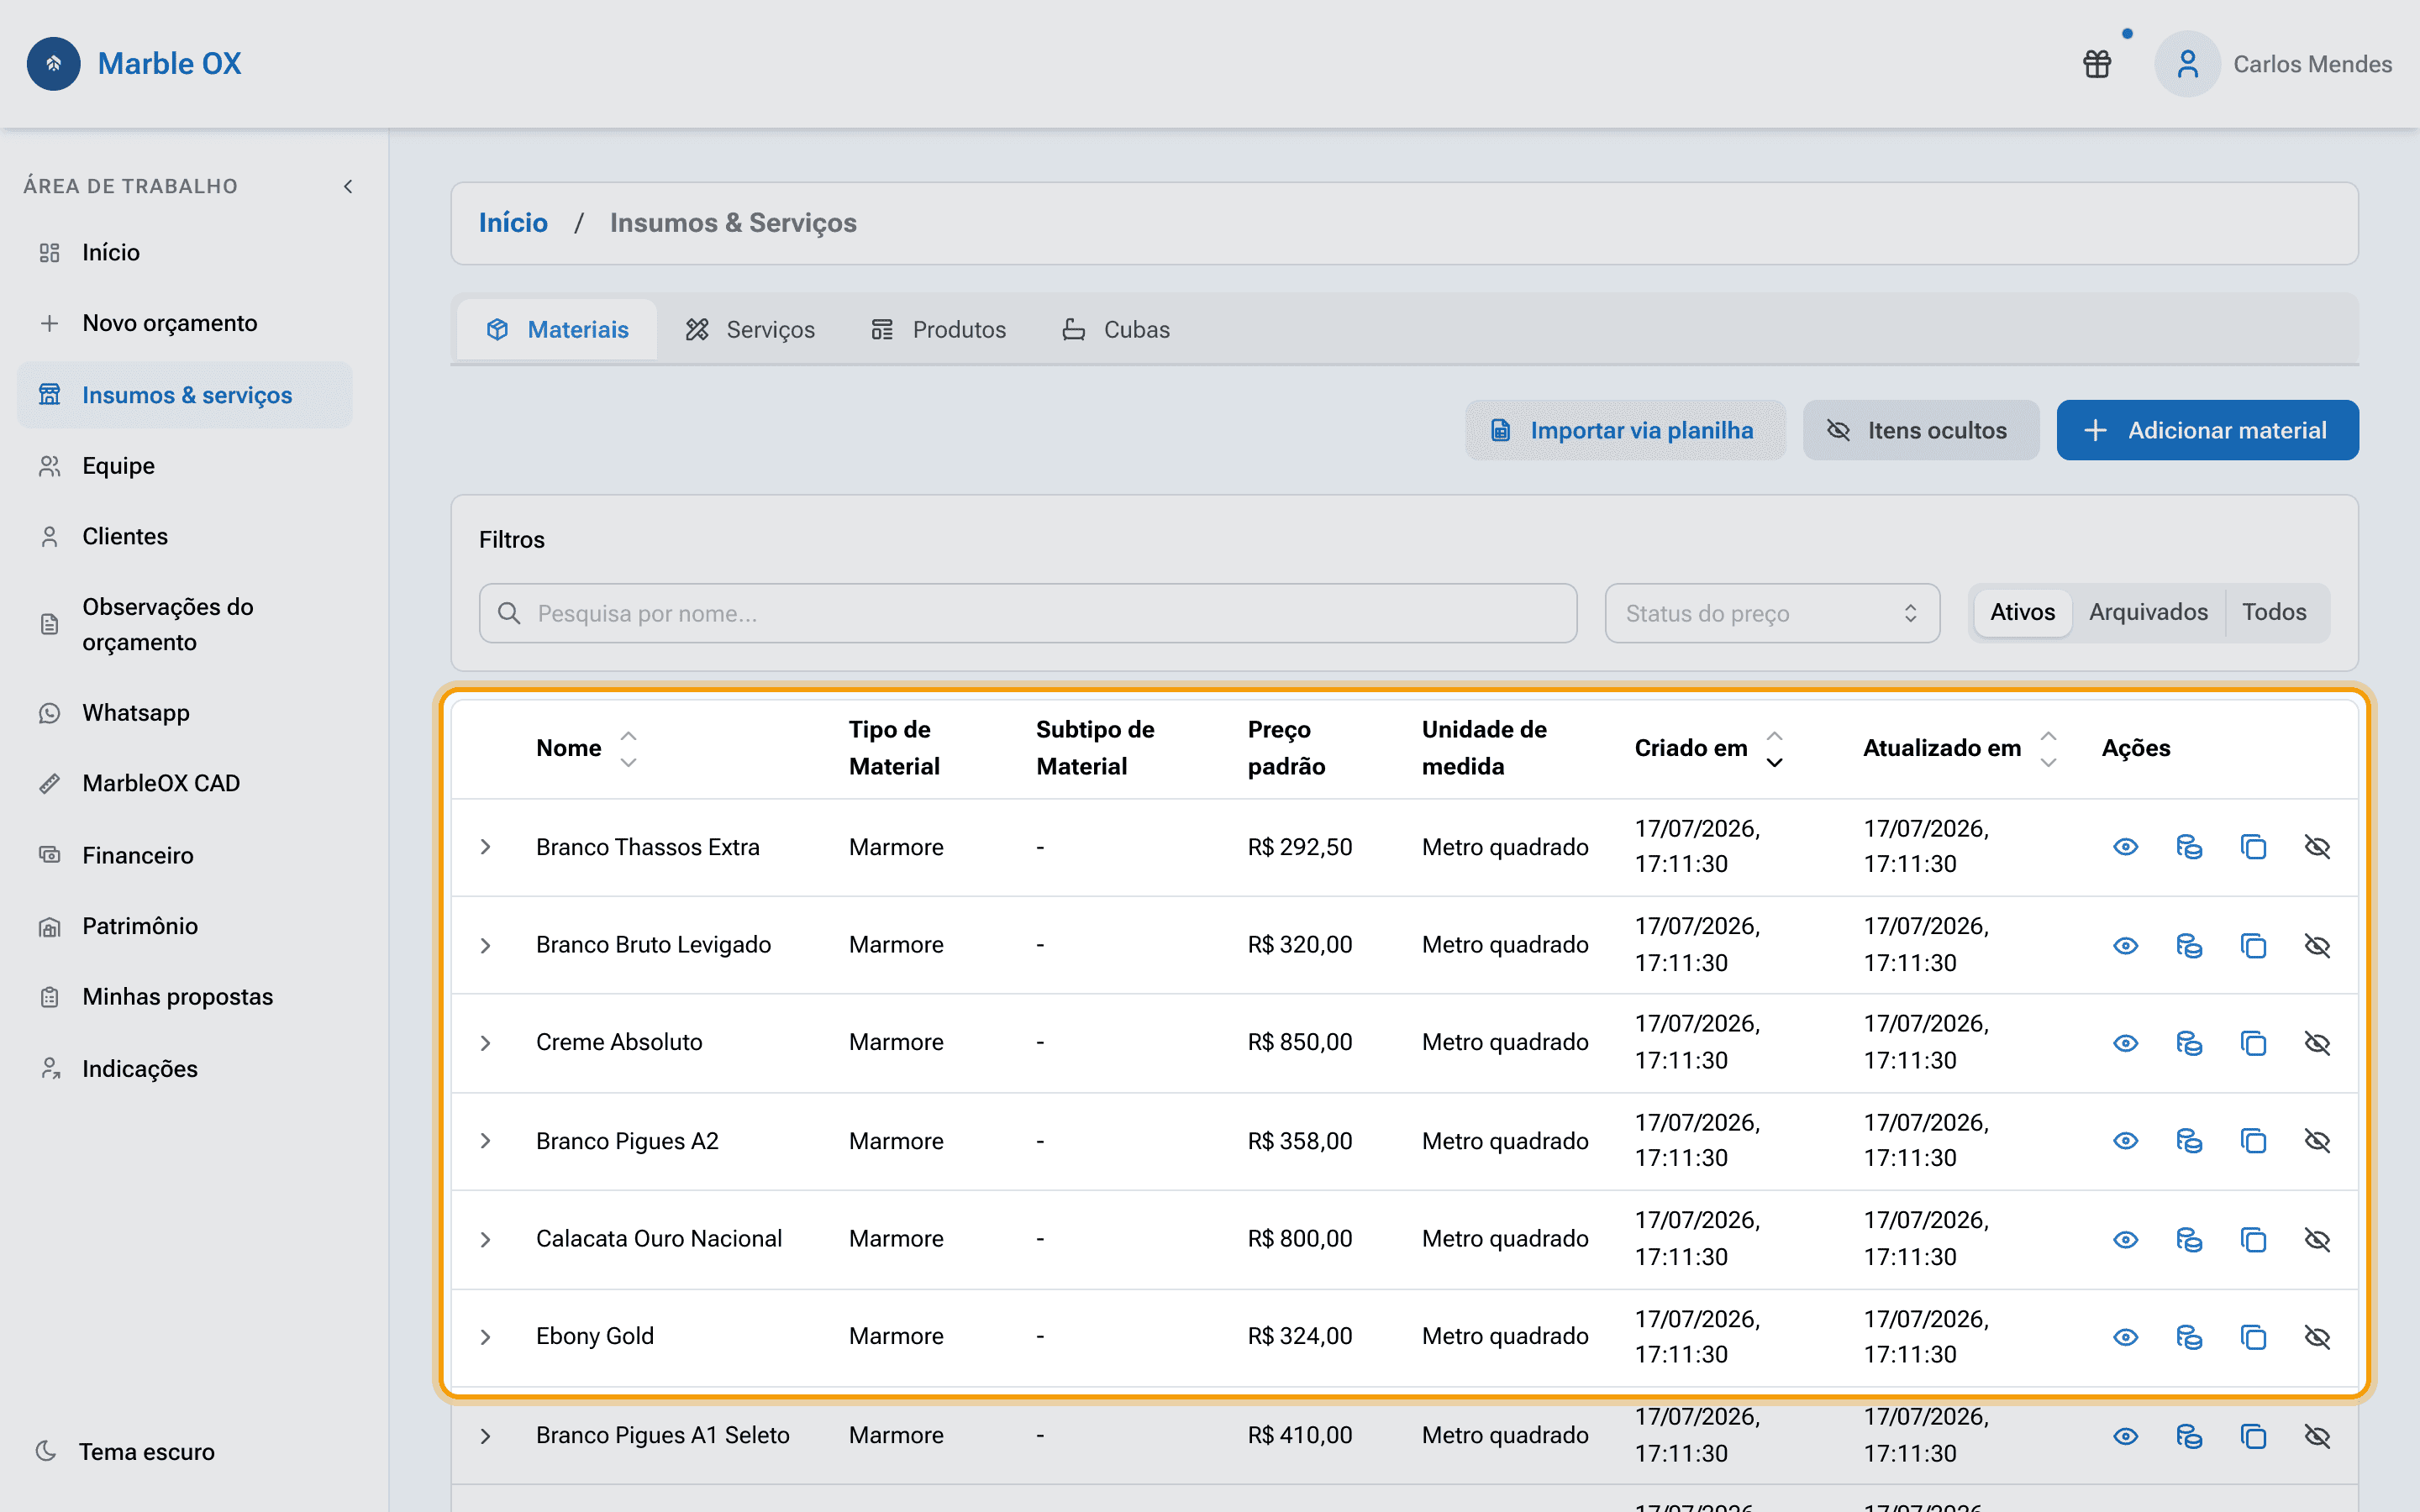
Task: Toggle Tema escuro dark mode
Action: coord(126,1452)
